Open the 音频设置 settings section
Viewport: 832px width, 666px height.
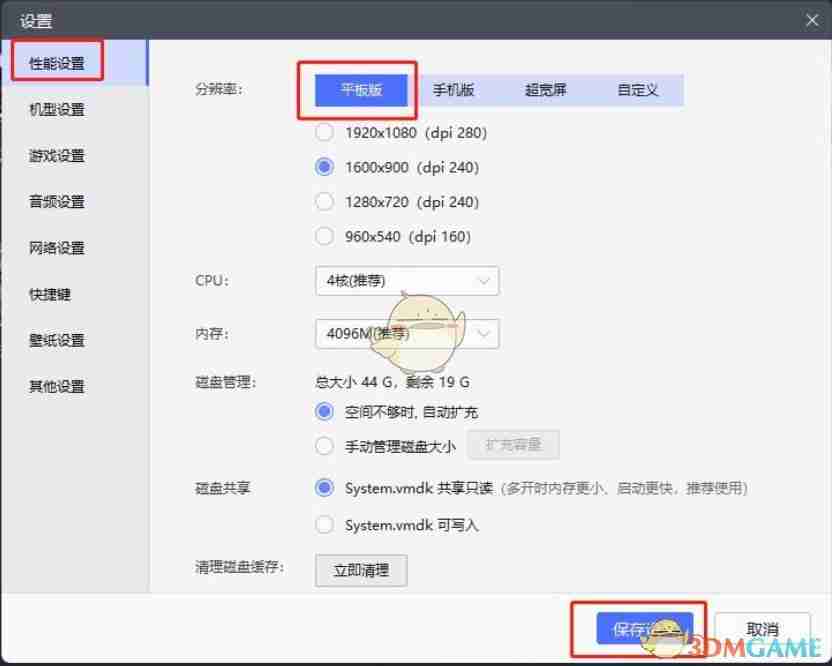(x=60, y=201)
